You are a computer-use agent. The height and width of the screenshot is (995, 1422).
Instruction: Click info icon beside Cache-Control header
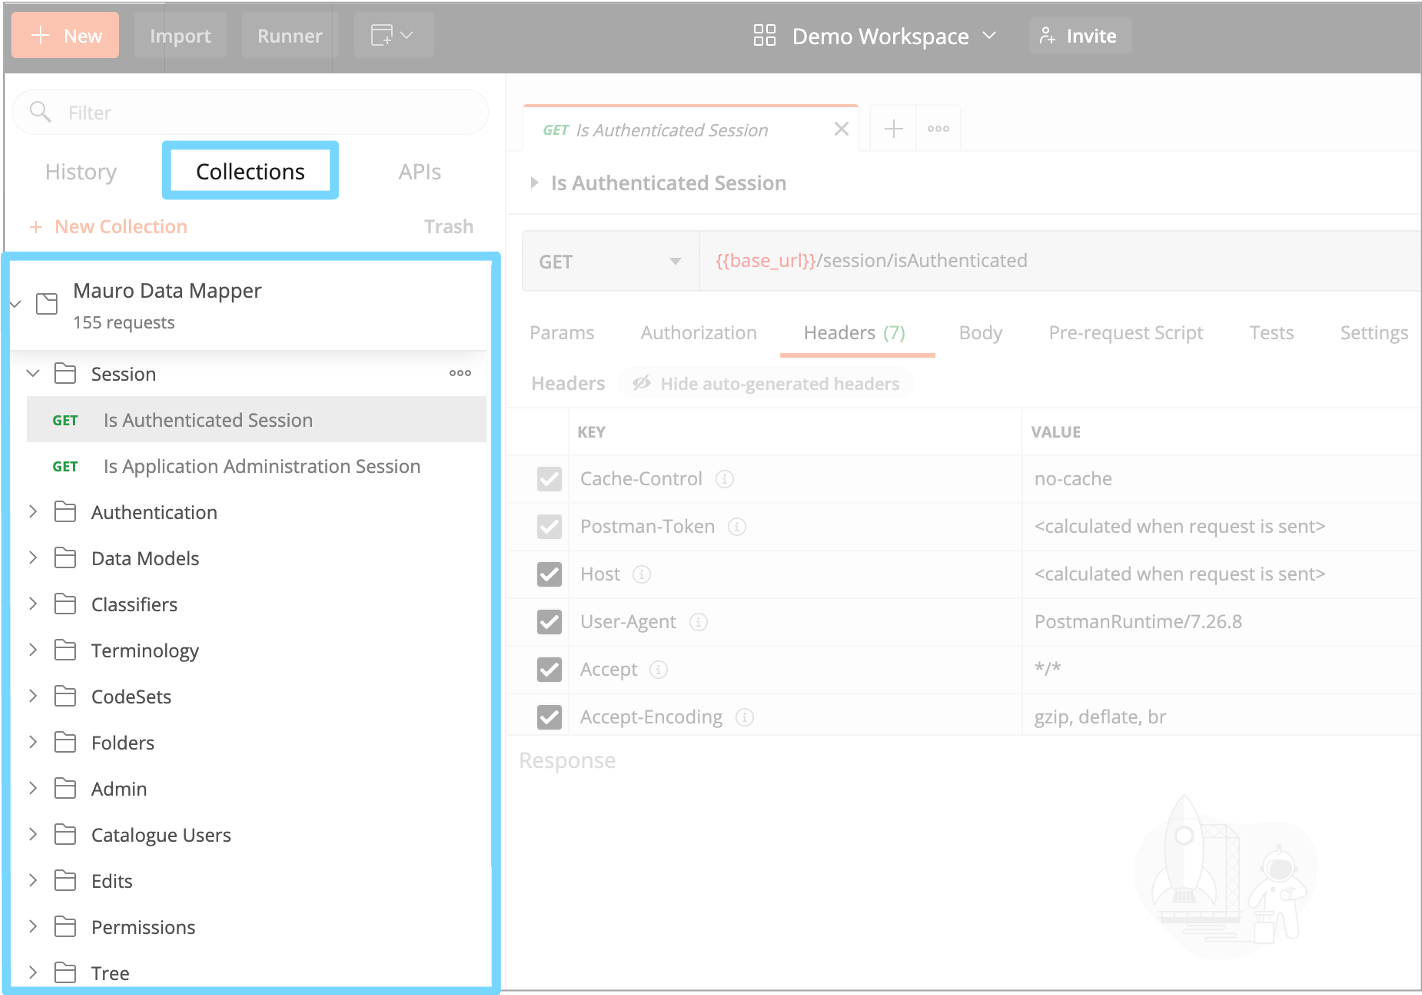click(x=725, y=479)
